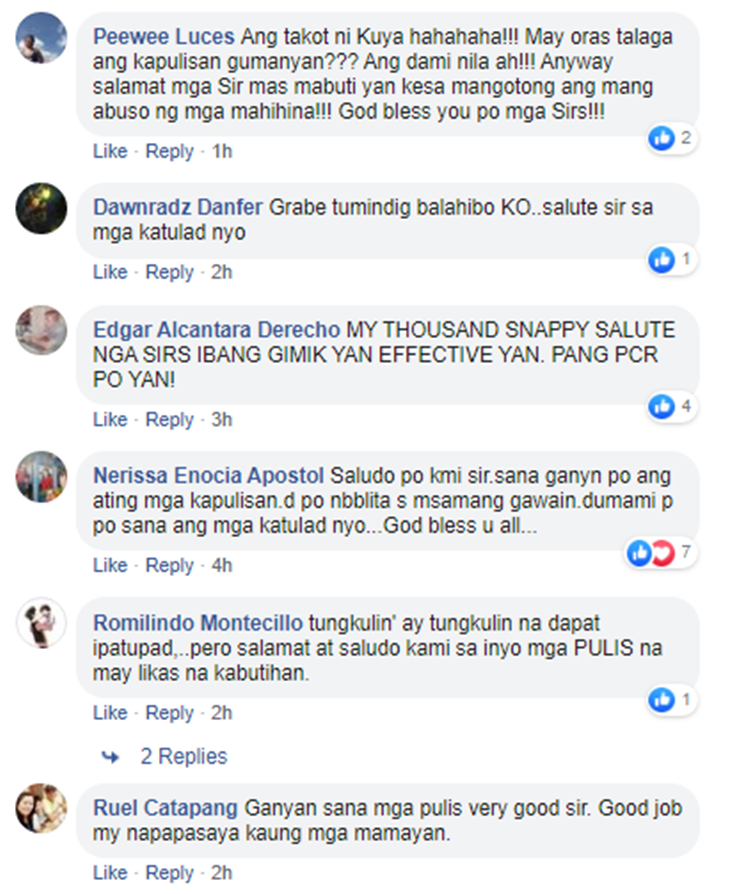Reply to Ruel Catapang's comment
Viewport: 750px width, 894px height.
[169, 873]
